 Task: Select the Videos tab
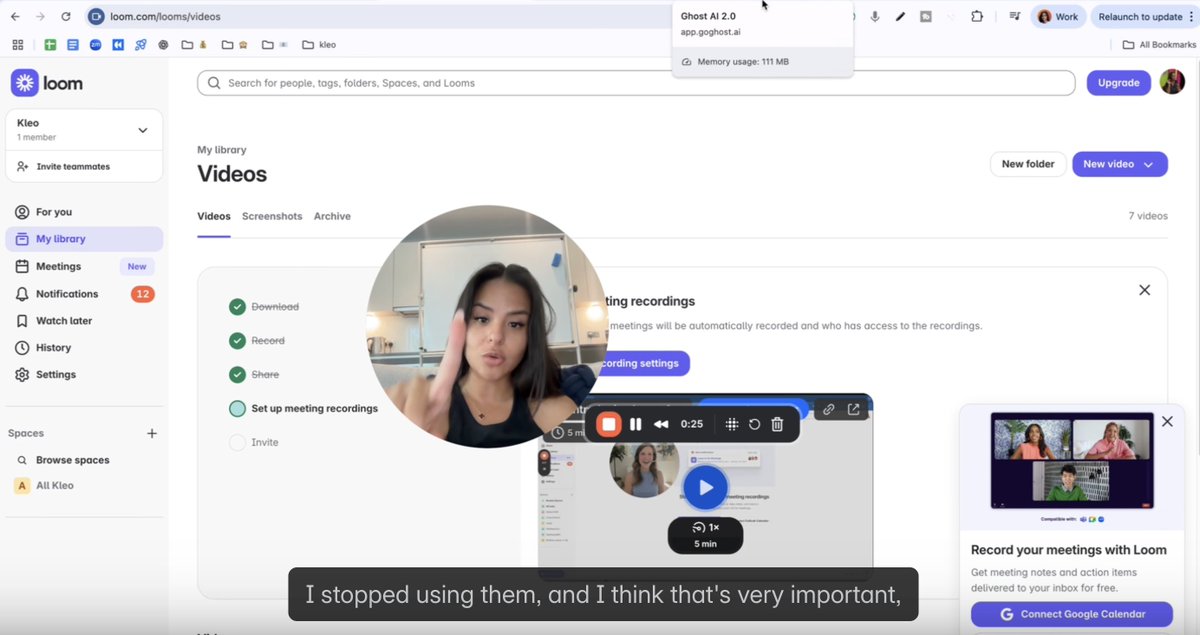[x=214, y=216]
